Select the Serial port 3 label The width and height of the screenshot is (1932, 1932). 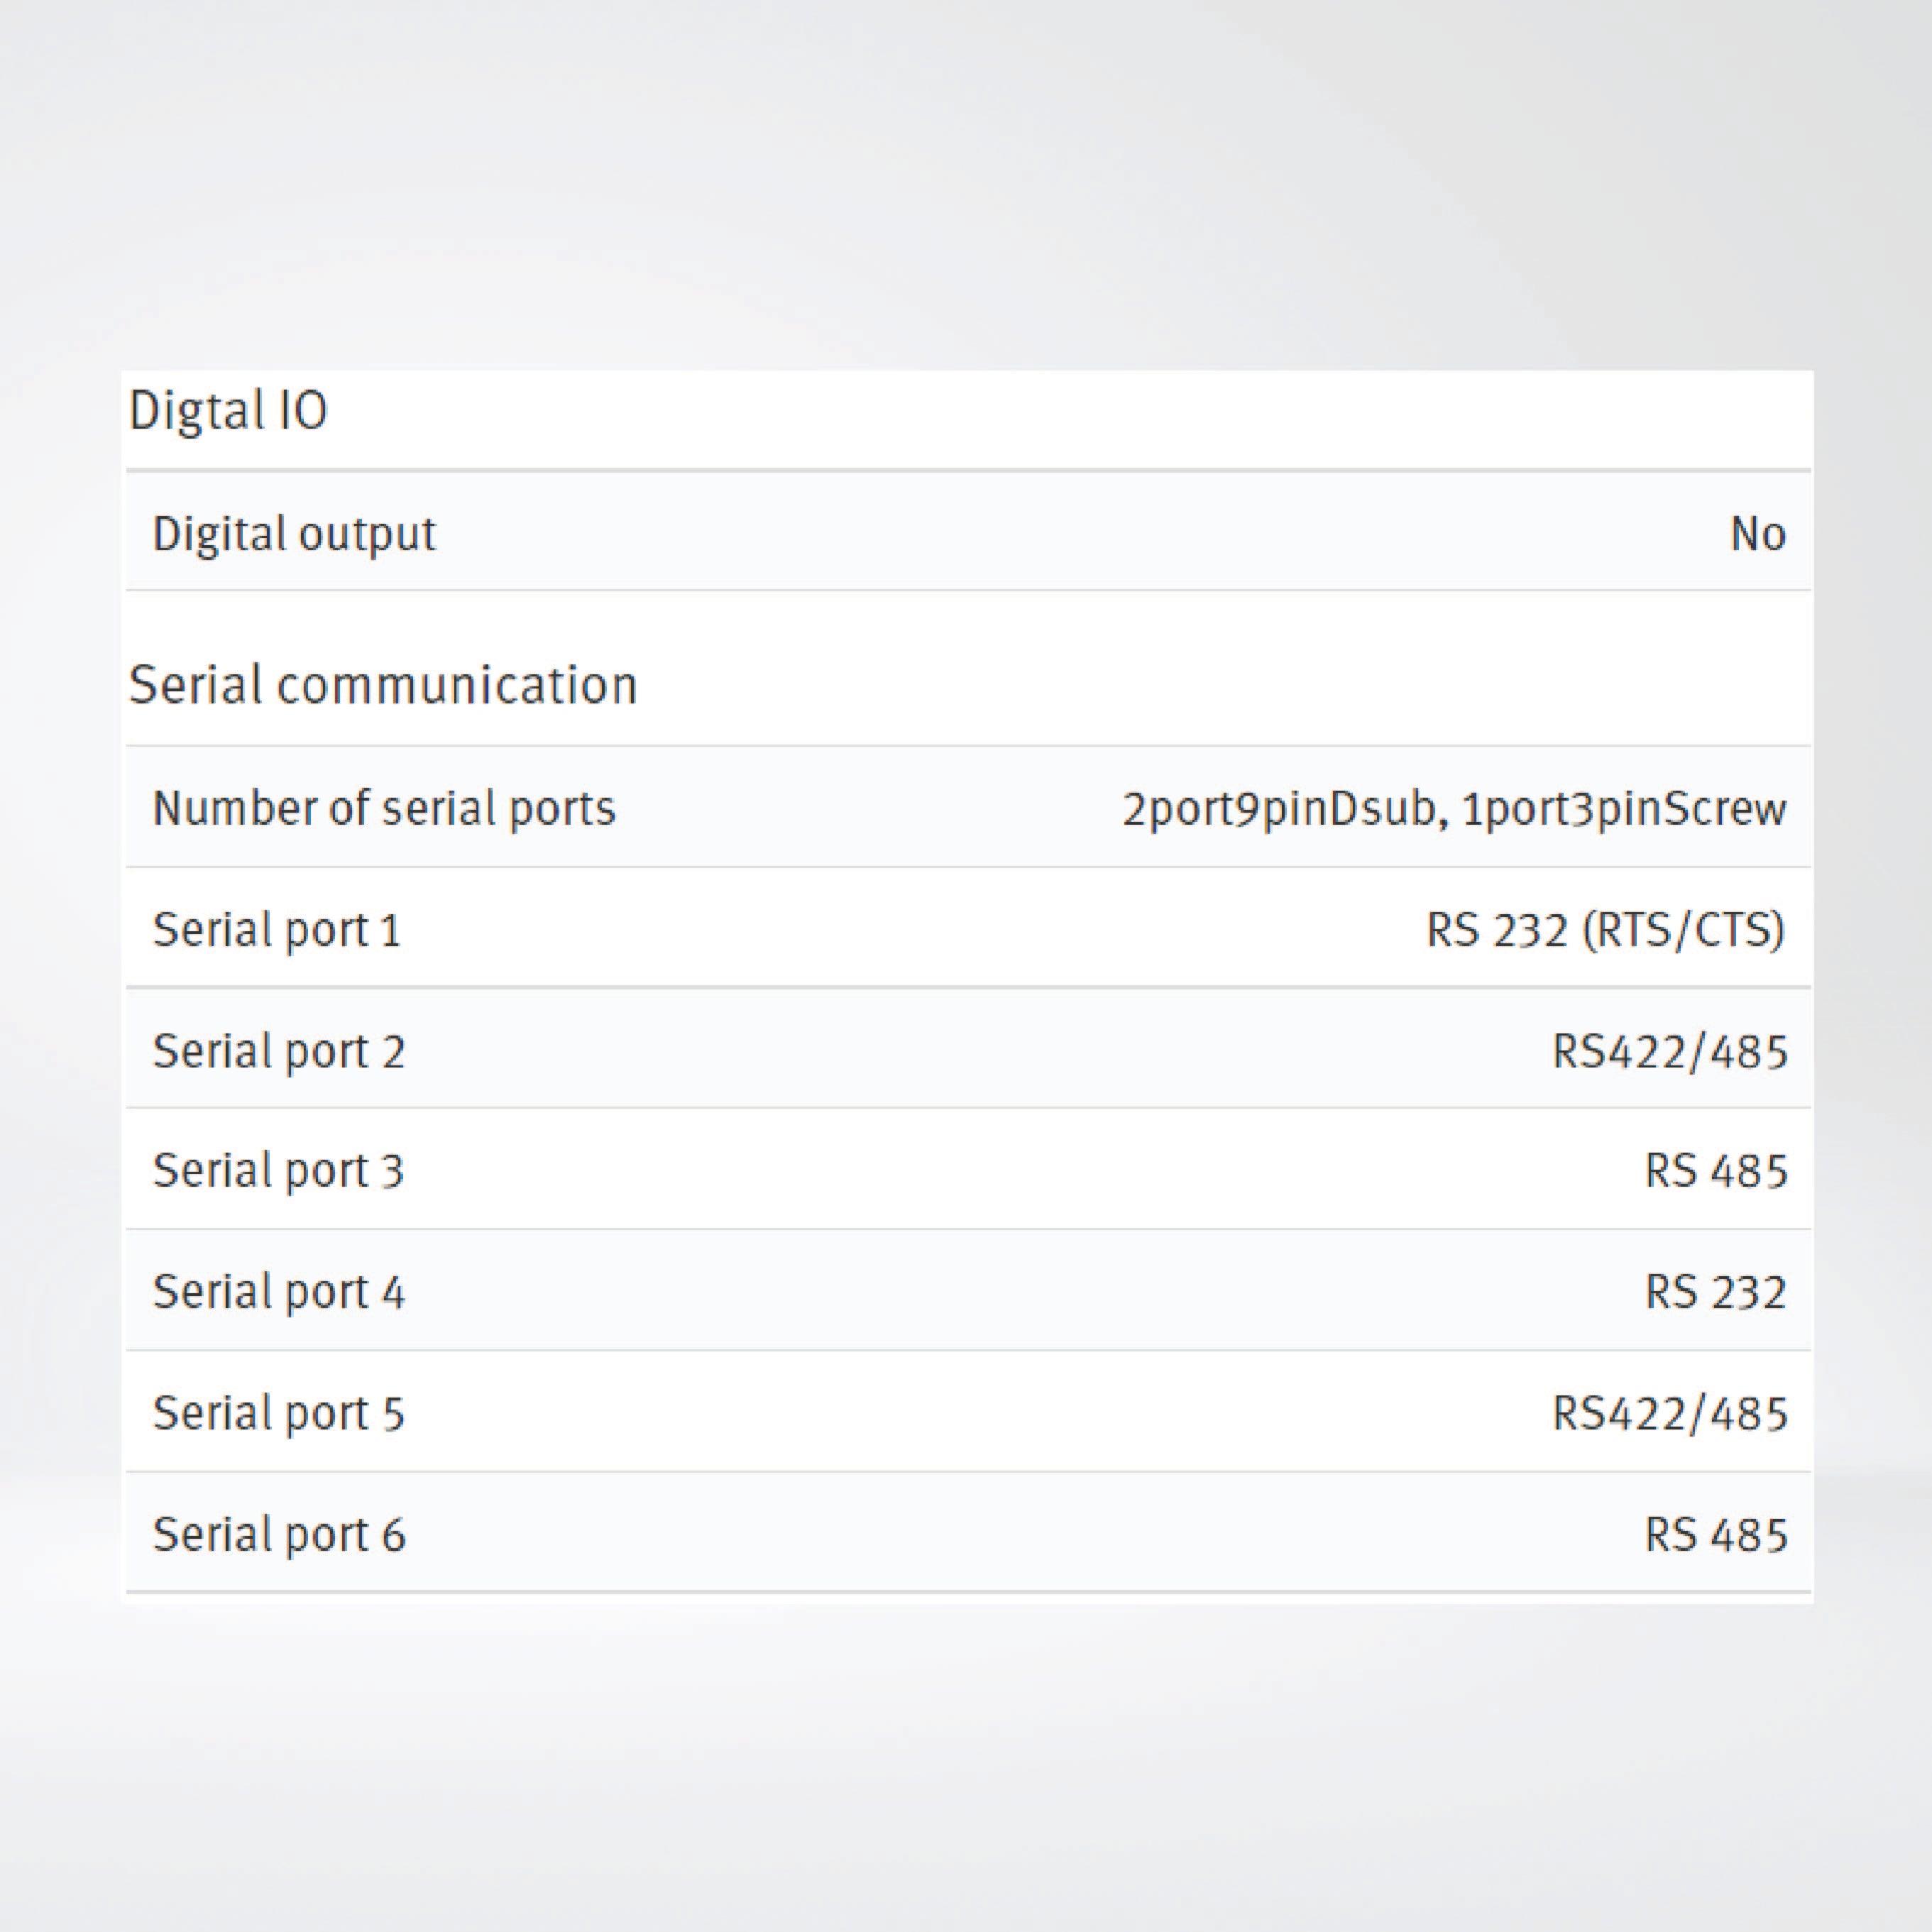[x=279, y=1171]
